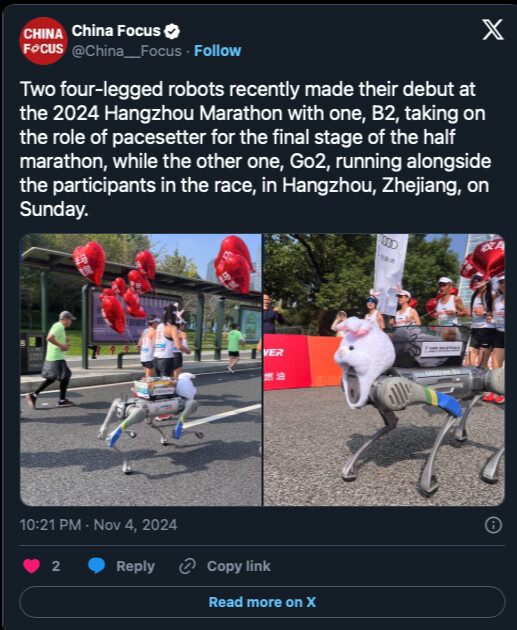This screenshot has height=630, width=517.
Task: Click the tweet text about Hangzhou Marathon
Action: [255, 149]
